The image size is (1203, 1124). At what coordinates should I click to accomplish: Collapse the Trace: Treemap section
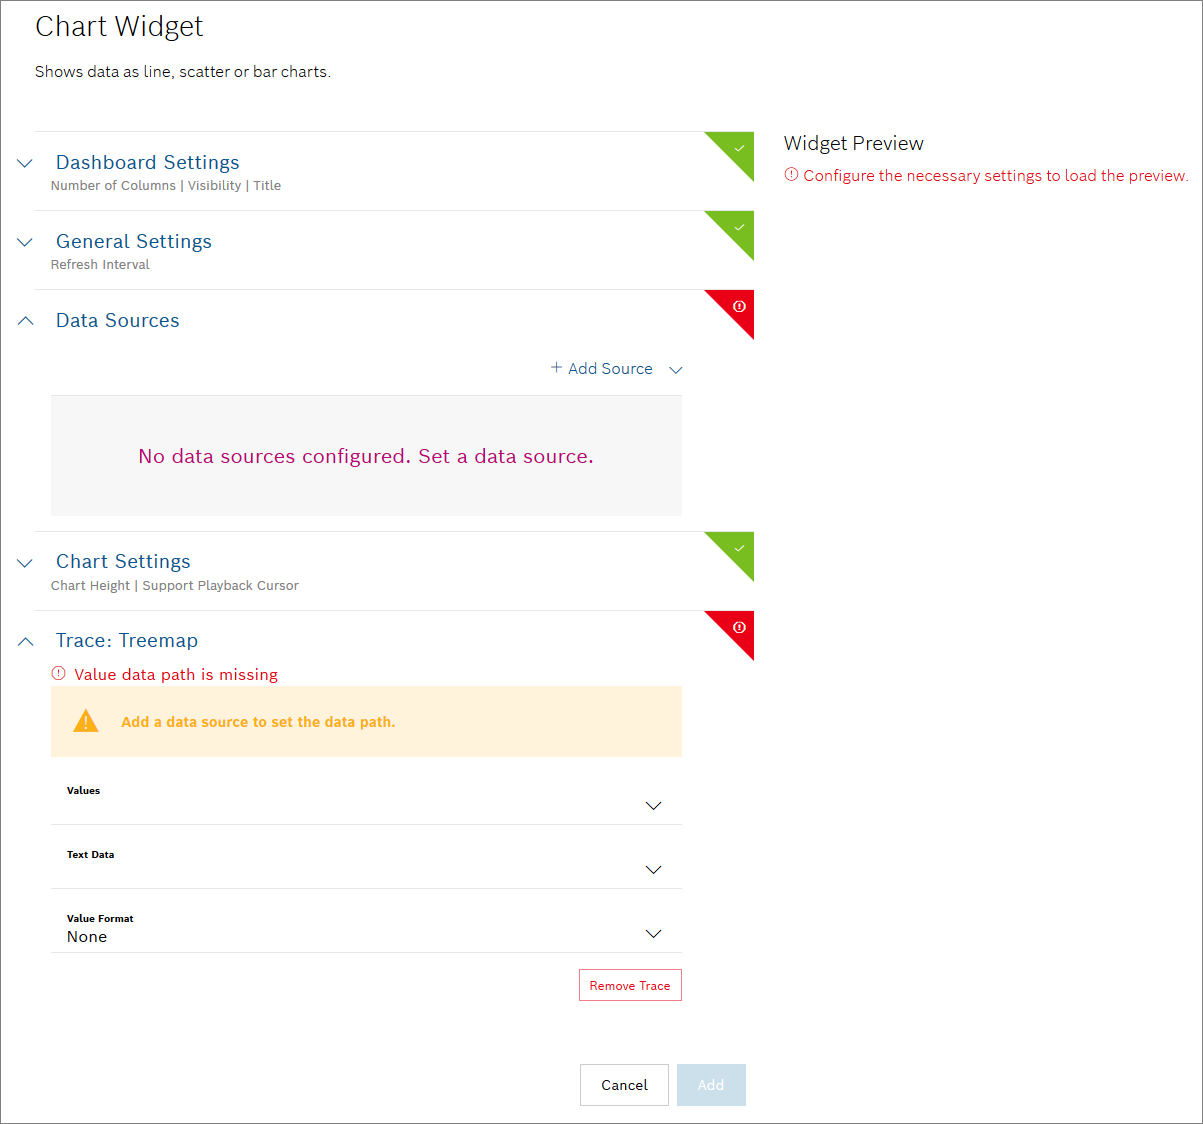coord(26,642)
